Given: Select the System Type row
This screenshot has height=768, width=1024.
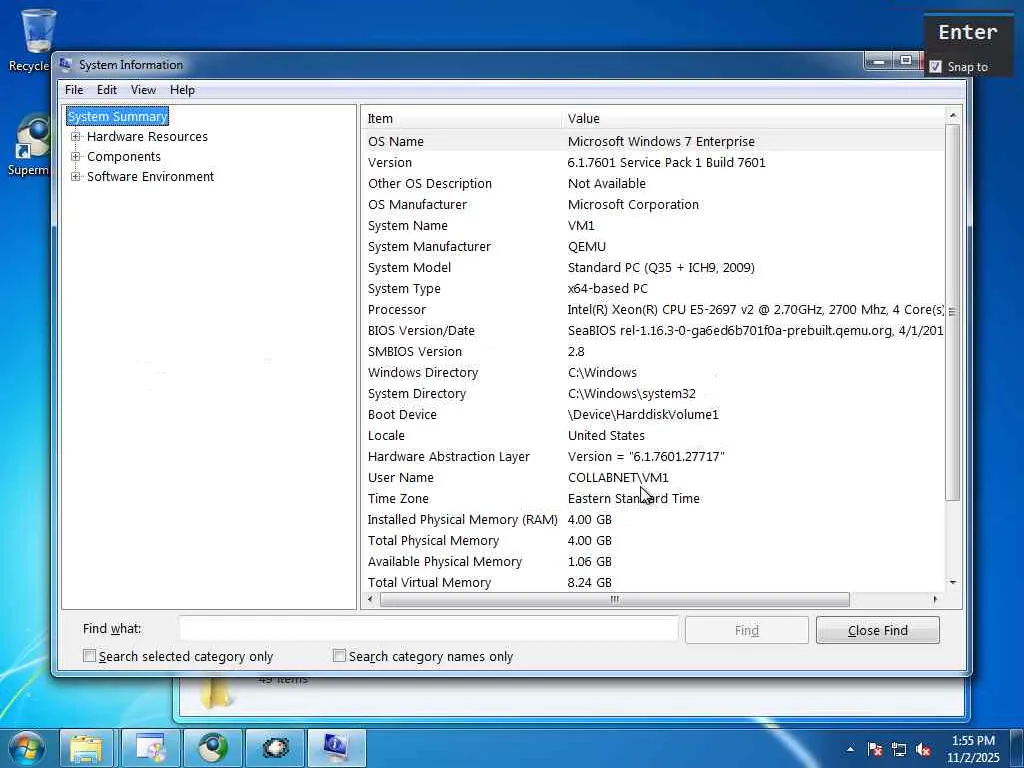Looking at the screenshot, I should click(653, 288).
